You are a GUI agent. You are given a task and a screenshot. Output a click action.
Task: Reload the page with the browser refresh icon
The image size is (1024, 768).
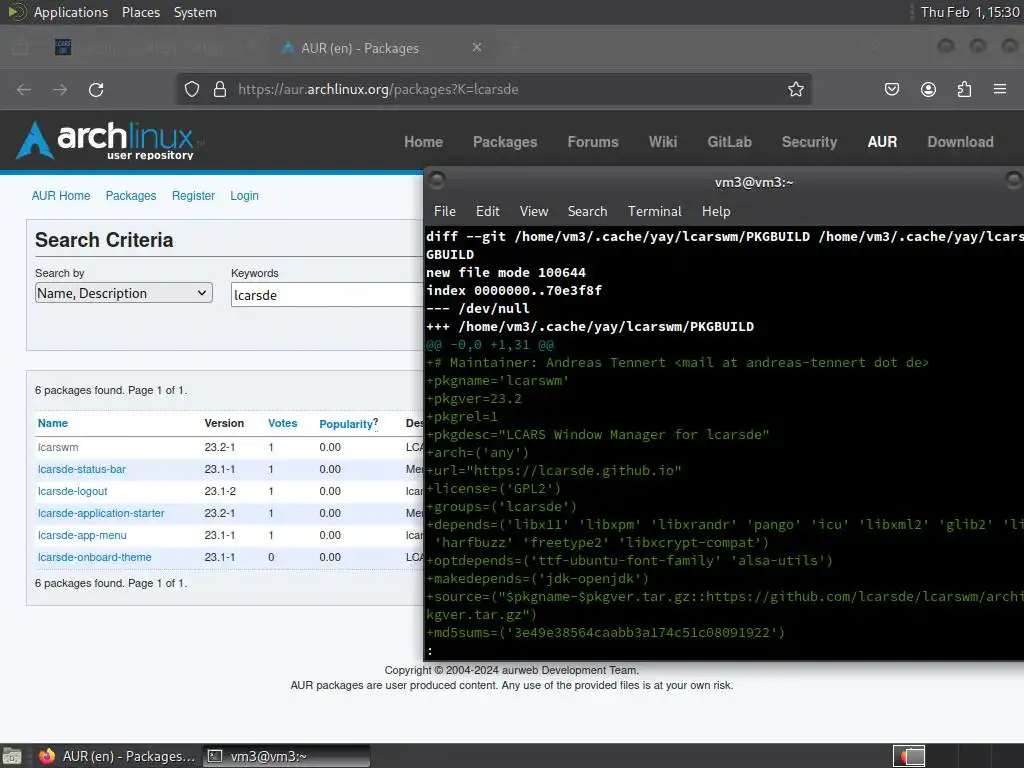tap(96, 89)
